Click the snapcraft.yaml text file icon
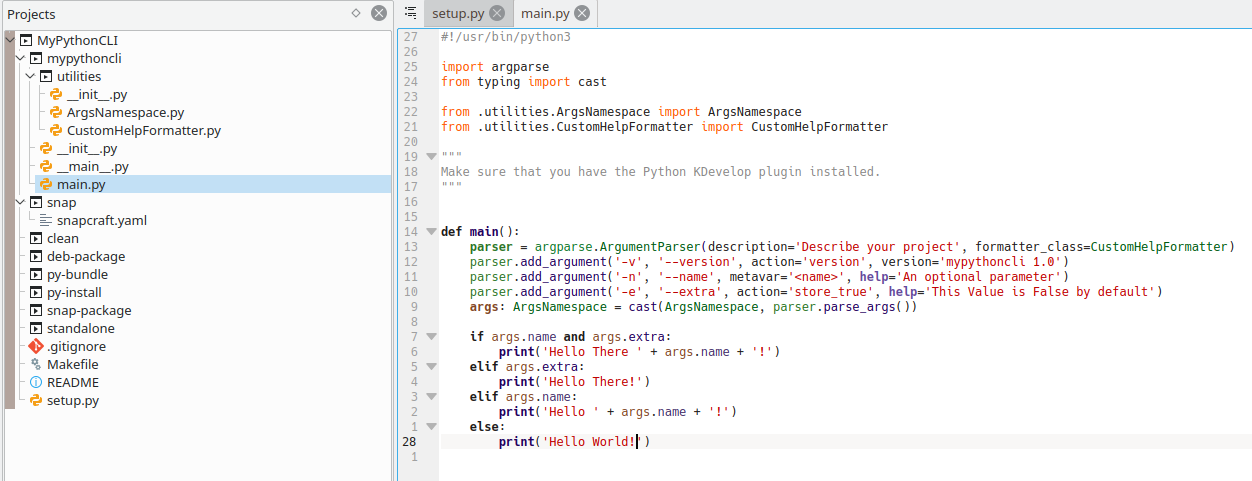The image size is (1252, 481). pos(46,221)
